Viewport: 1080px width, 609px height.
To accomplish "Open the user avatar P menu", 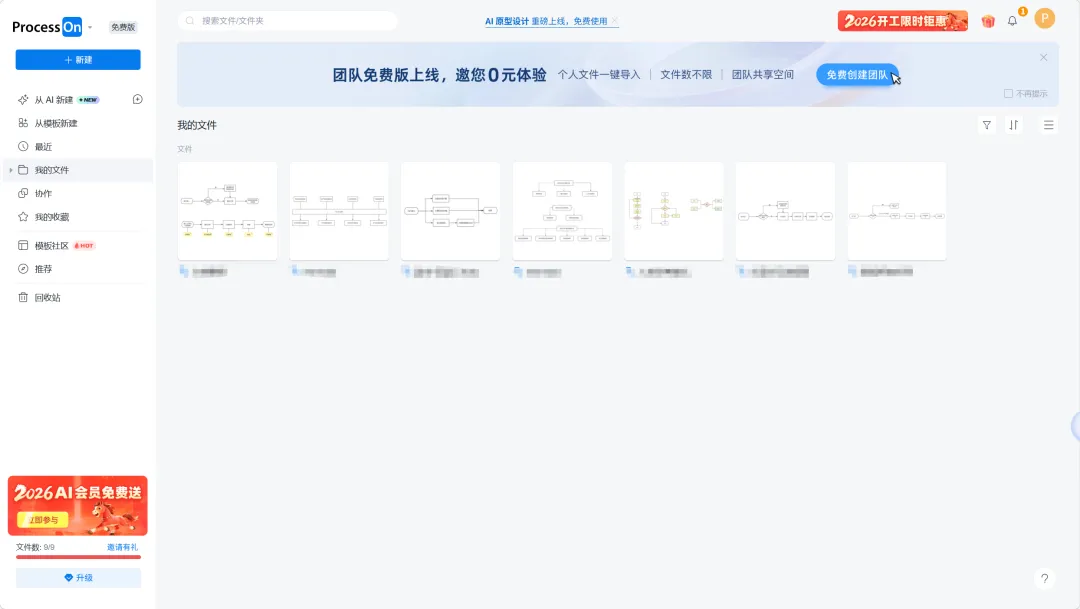I will point(1045,19).
